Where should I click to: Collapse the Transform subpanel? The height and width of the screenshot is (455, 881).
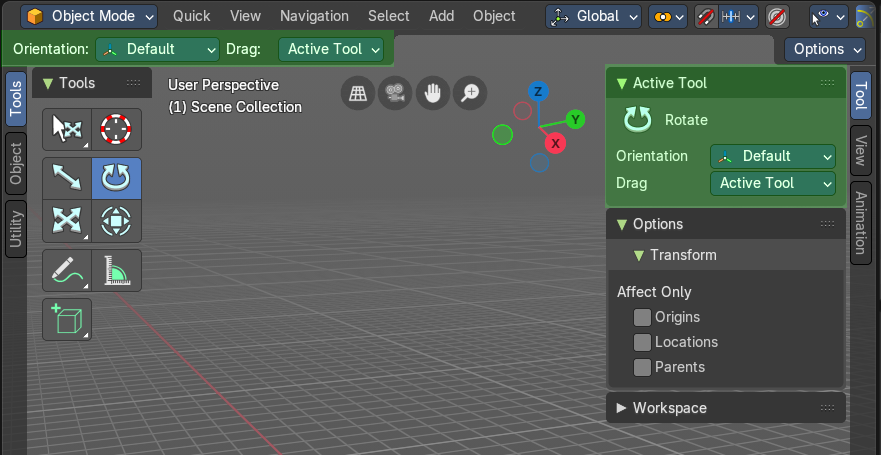coord(726,255)
